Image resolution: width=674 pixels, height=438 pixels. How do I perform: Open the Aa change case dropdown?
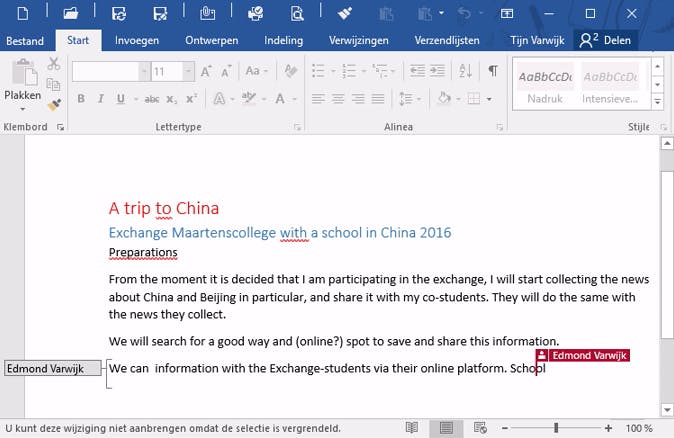point(256,71)
